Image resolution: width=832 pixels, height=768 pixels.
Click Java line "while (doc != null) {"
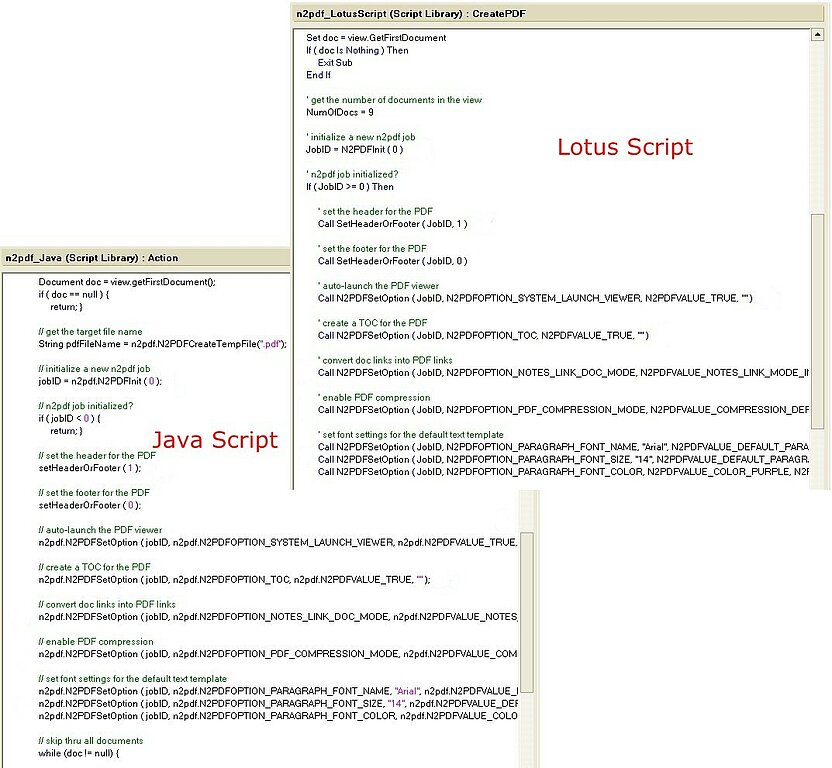click(79, 753)
